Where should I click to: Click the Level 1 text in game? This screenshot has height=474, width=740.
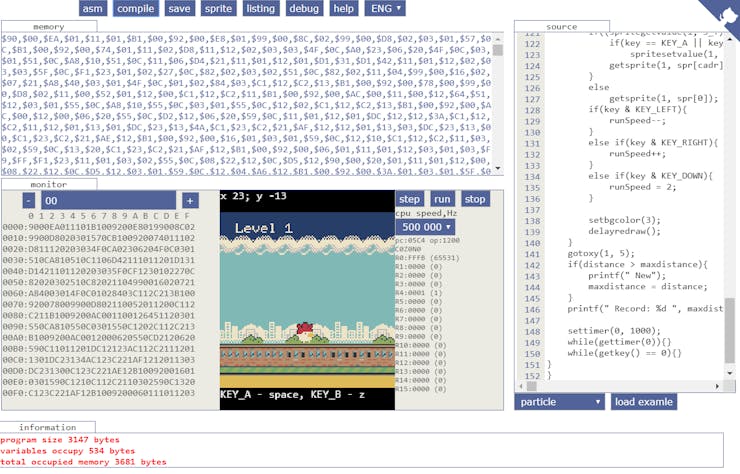click(x=263, y=229)
